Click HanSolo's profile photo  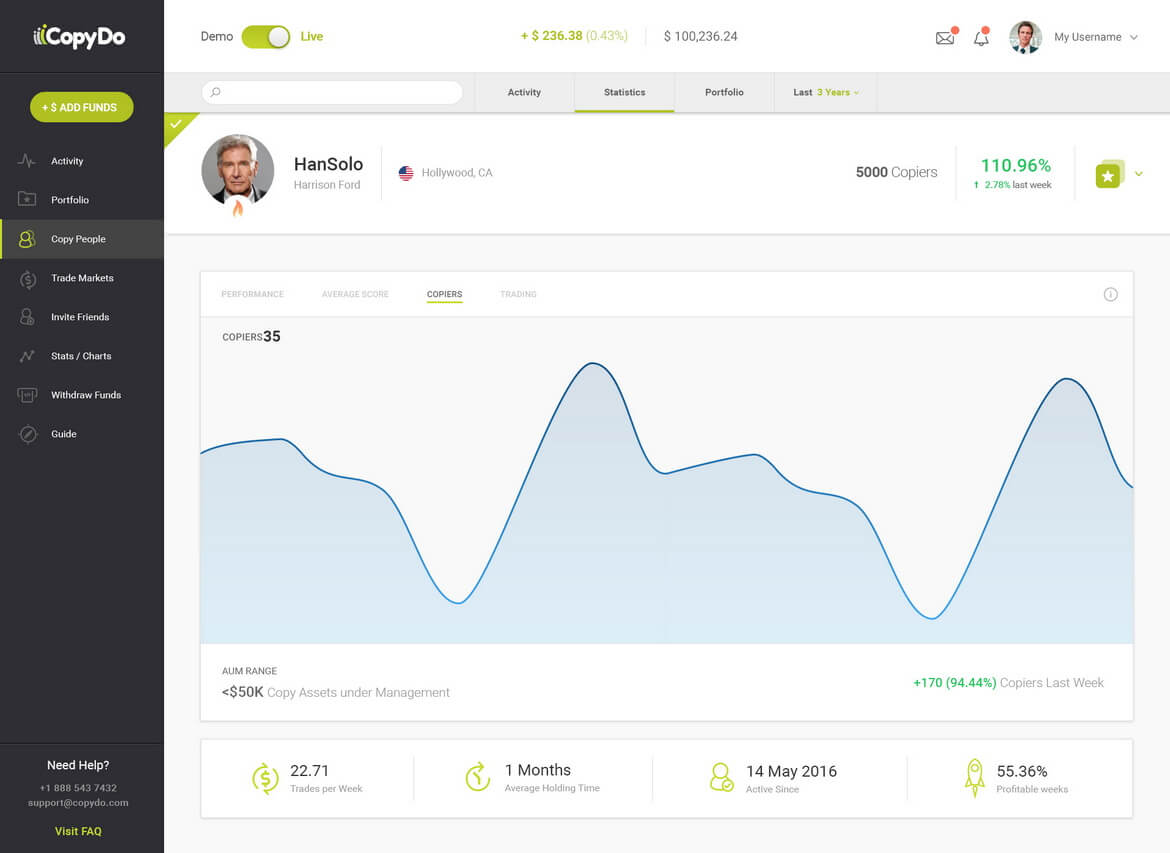pyautogui.click(x=238, y=170)
